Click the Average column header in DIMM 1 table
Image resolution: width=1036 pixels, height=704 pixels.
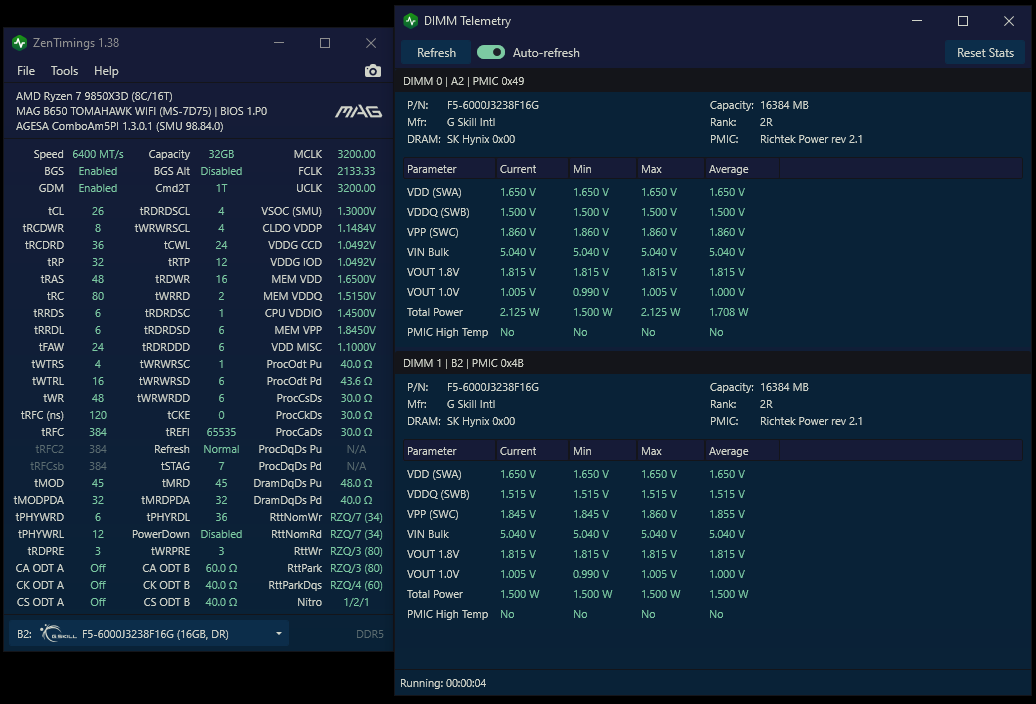tap(742, 451)
